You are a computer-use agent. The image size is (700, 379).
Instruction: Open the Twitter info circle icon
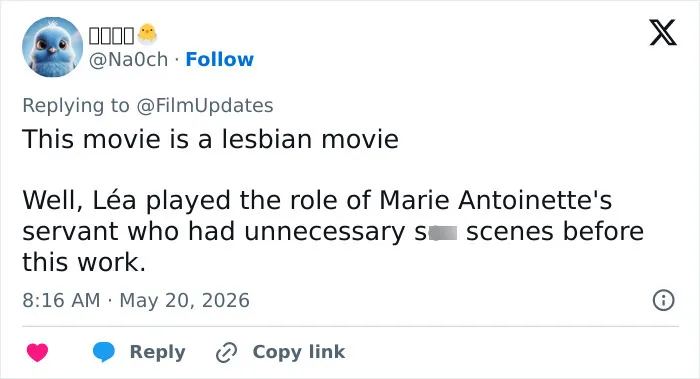pyautogui.click(x=663, y=300)
